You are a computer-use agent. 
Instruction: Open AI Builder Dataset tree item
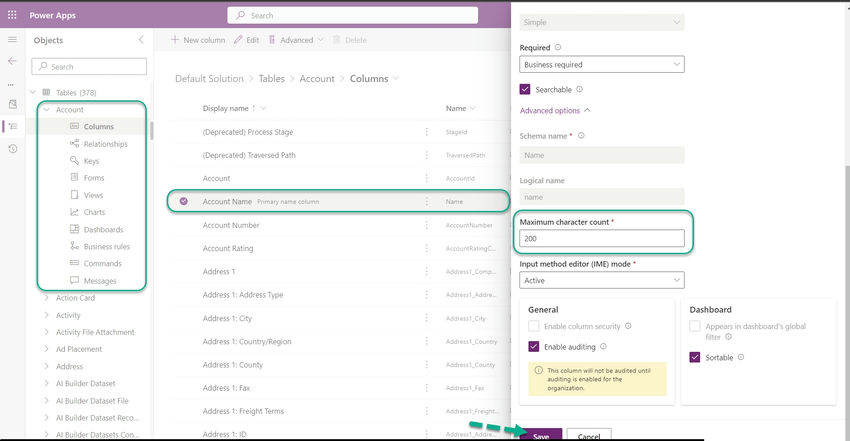coord(86,383)
